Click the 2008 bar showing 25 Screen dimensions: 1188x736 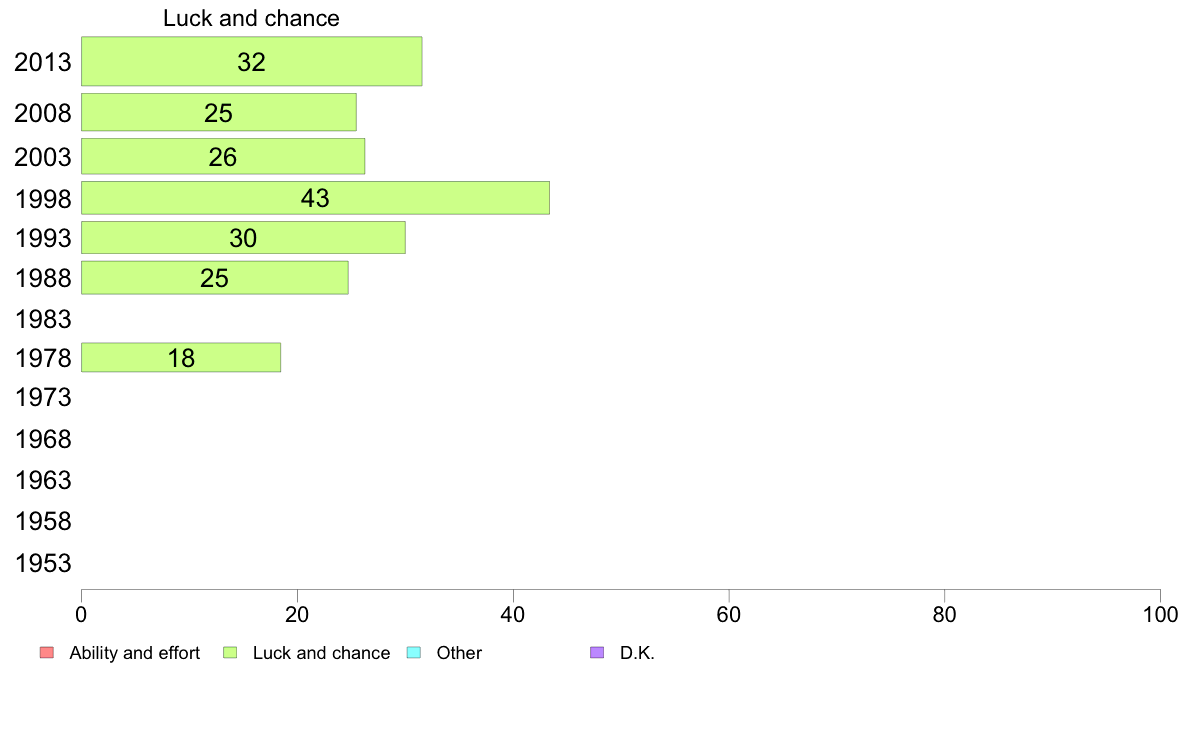tap(218, 112)
